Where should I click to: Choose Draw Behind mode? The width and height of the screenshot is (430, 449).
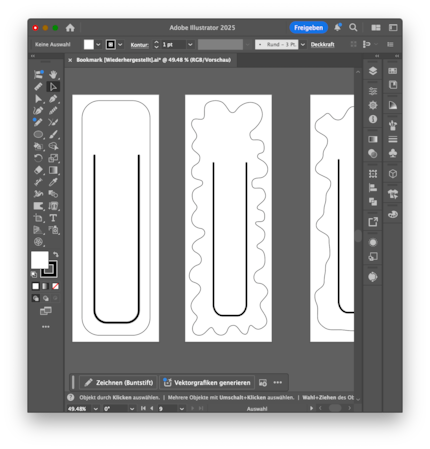[46, 298]
